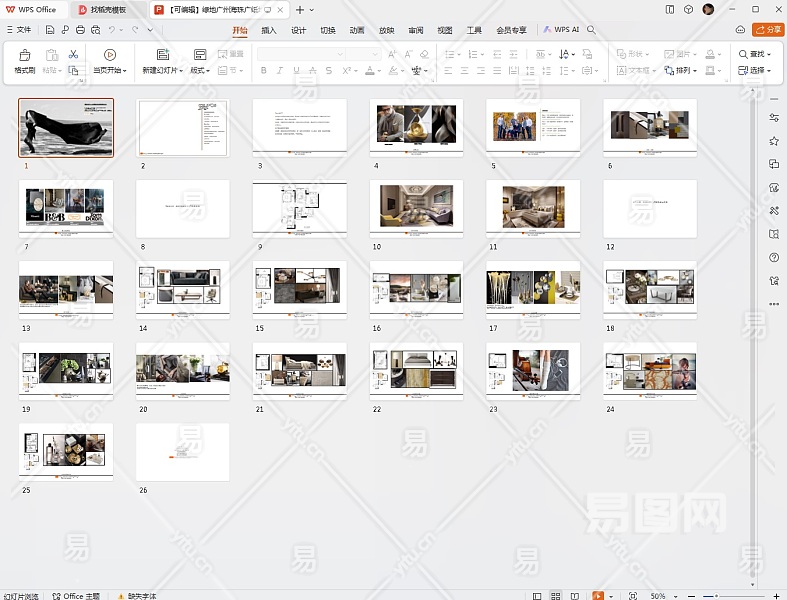787x600 pixels.
Task: Click the orange slideshow play icon in status bar
Action: click(x=598, y=595)
